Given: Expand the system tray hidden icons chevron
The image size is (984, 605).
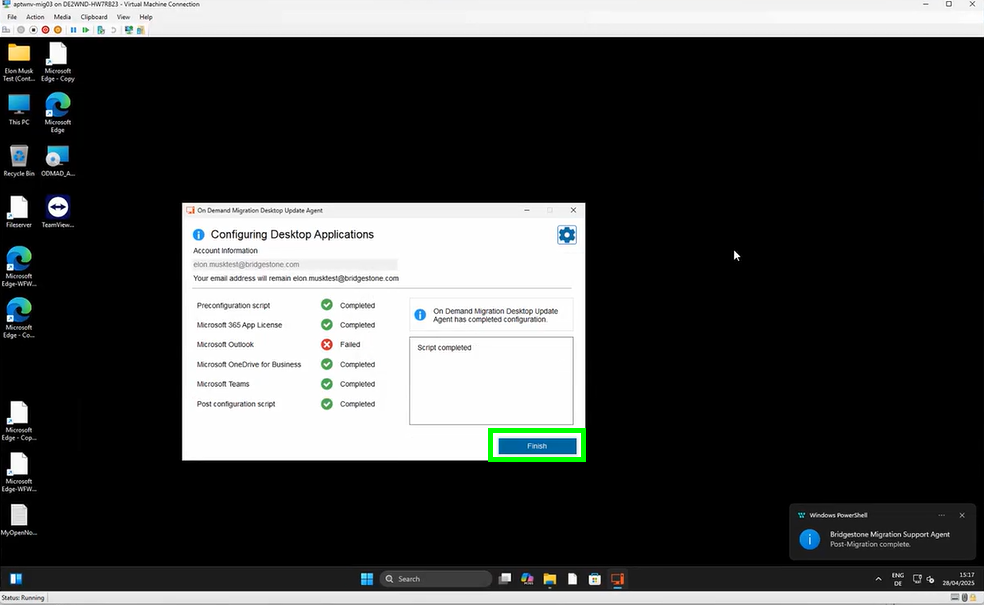Looking at the screenshot, I should (x=879, y=579).
